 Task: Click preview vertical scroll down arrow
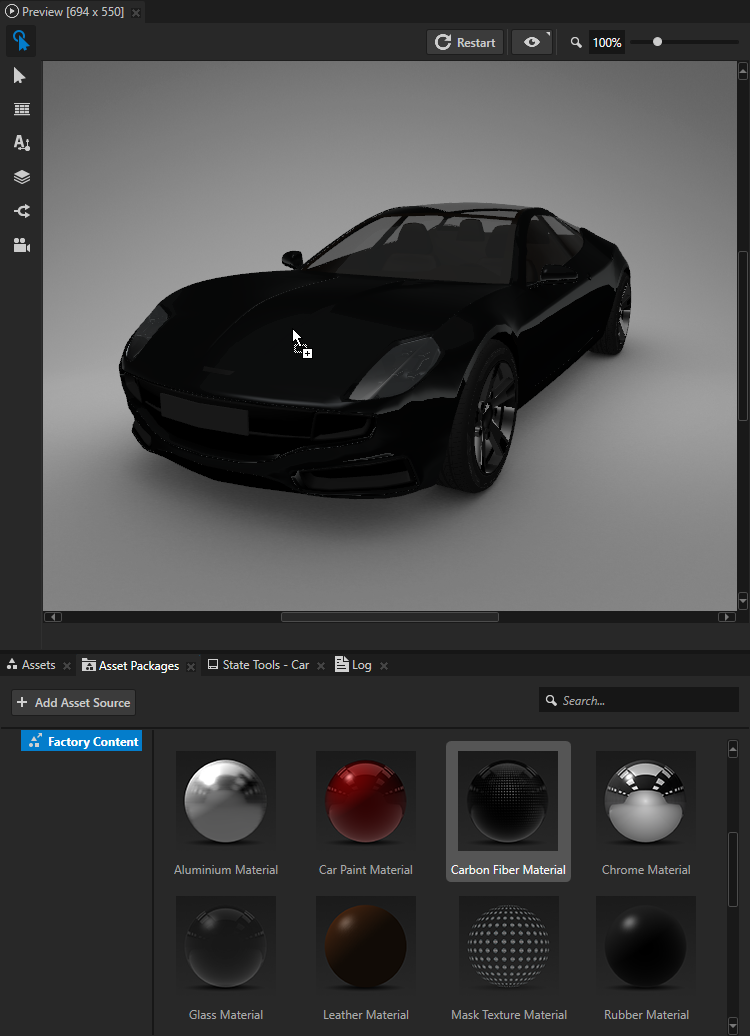(743, 601)
